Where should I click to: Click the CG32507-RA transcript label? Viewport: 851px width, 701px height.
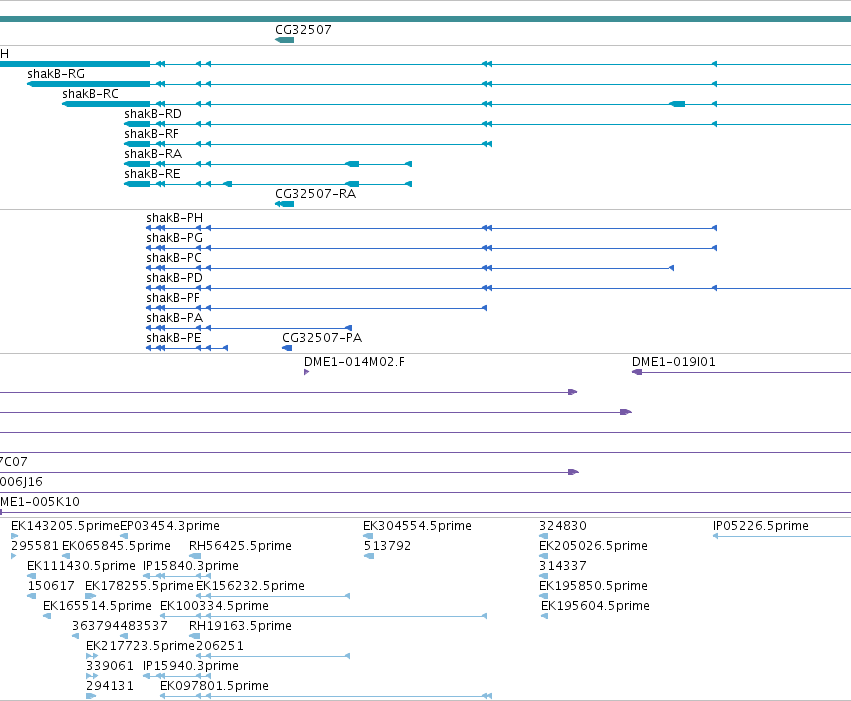coord(315,194)
